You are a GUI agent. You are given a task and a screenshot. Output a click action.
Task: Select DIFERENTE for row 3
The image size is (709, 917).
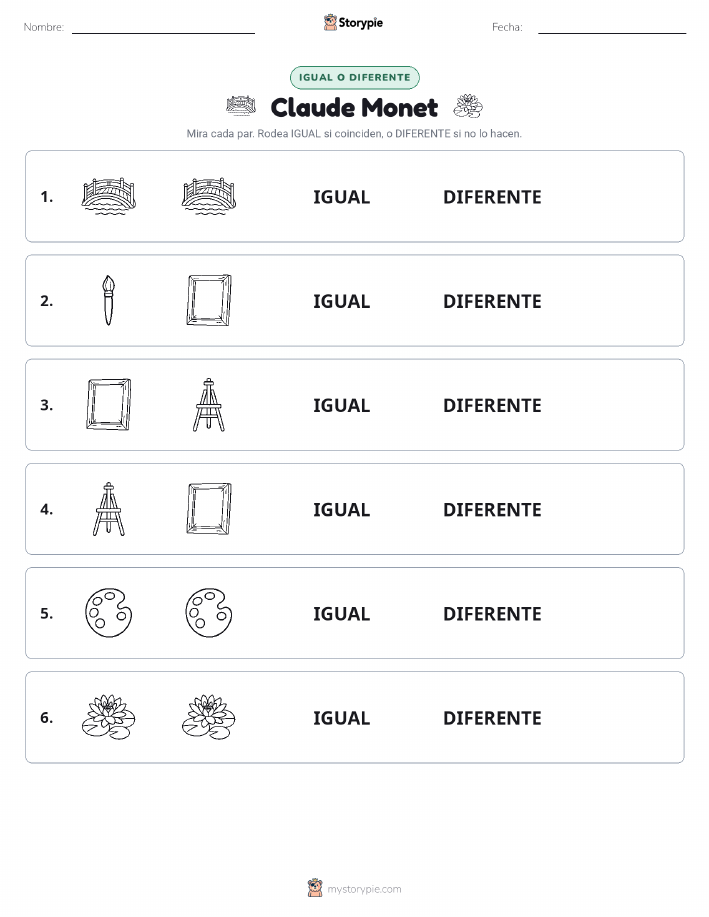tap(492, 405)
